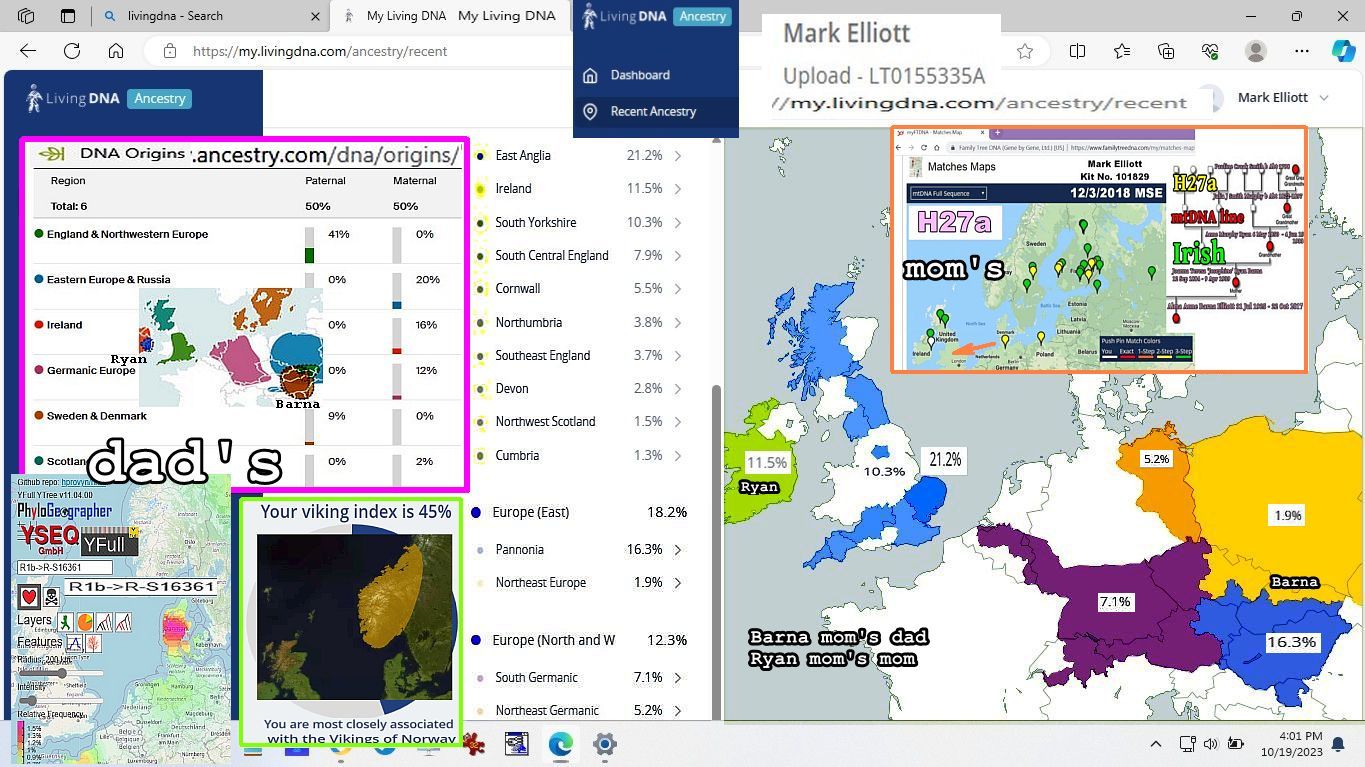The height and width of the screenshot is (767, 1365).
Task: Go back using browser back arrow
Action: [x=28, y=51]
